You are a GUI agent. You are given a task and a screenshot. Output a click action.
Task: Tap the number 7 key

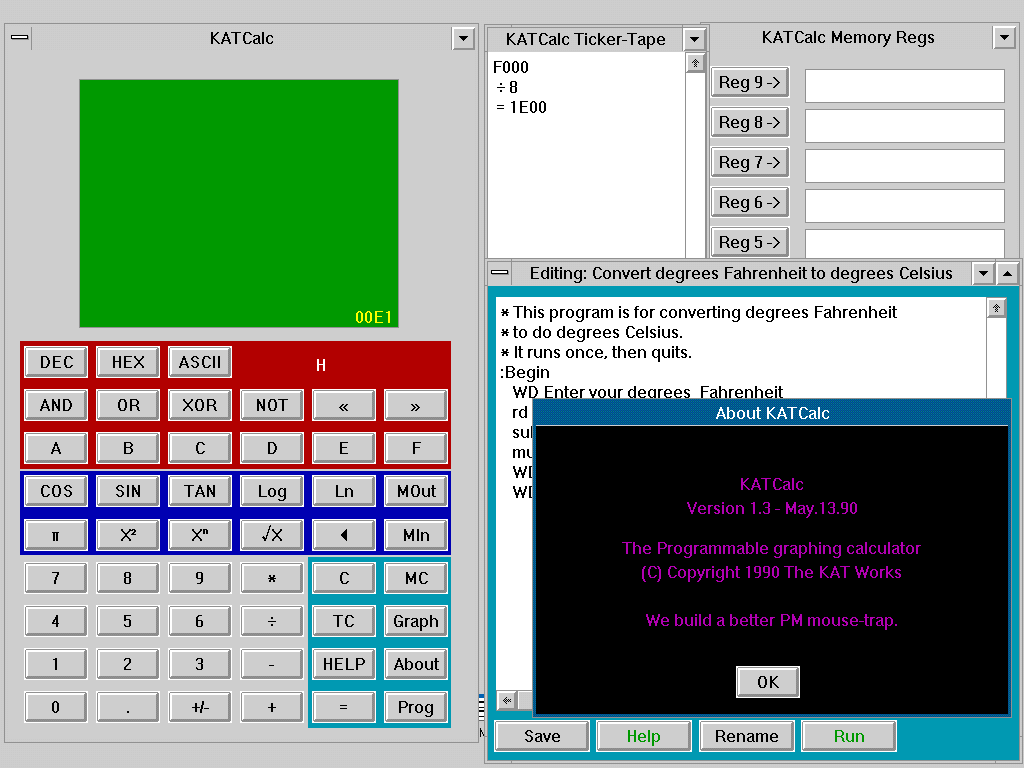click(x=56, y=579)
